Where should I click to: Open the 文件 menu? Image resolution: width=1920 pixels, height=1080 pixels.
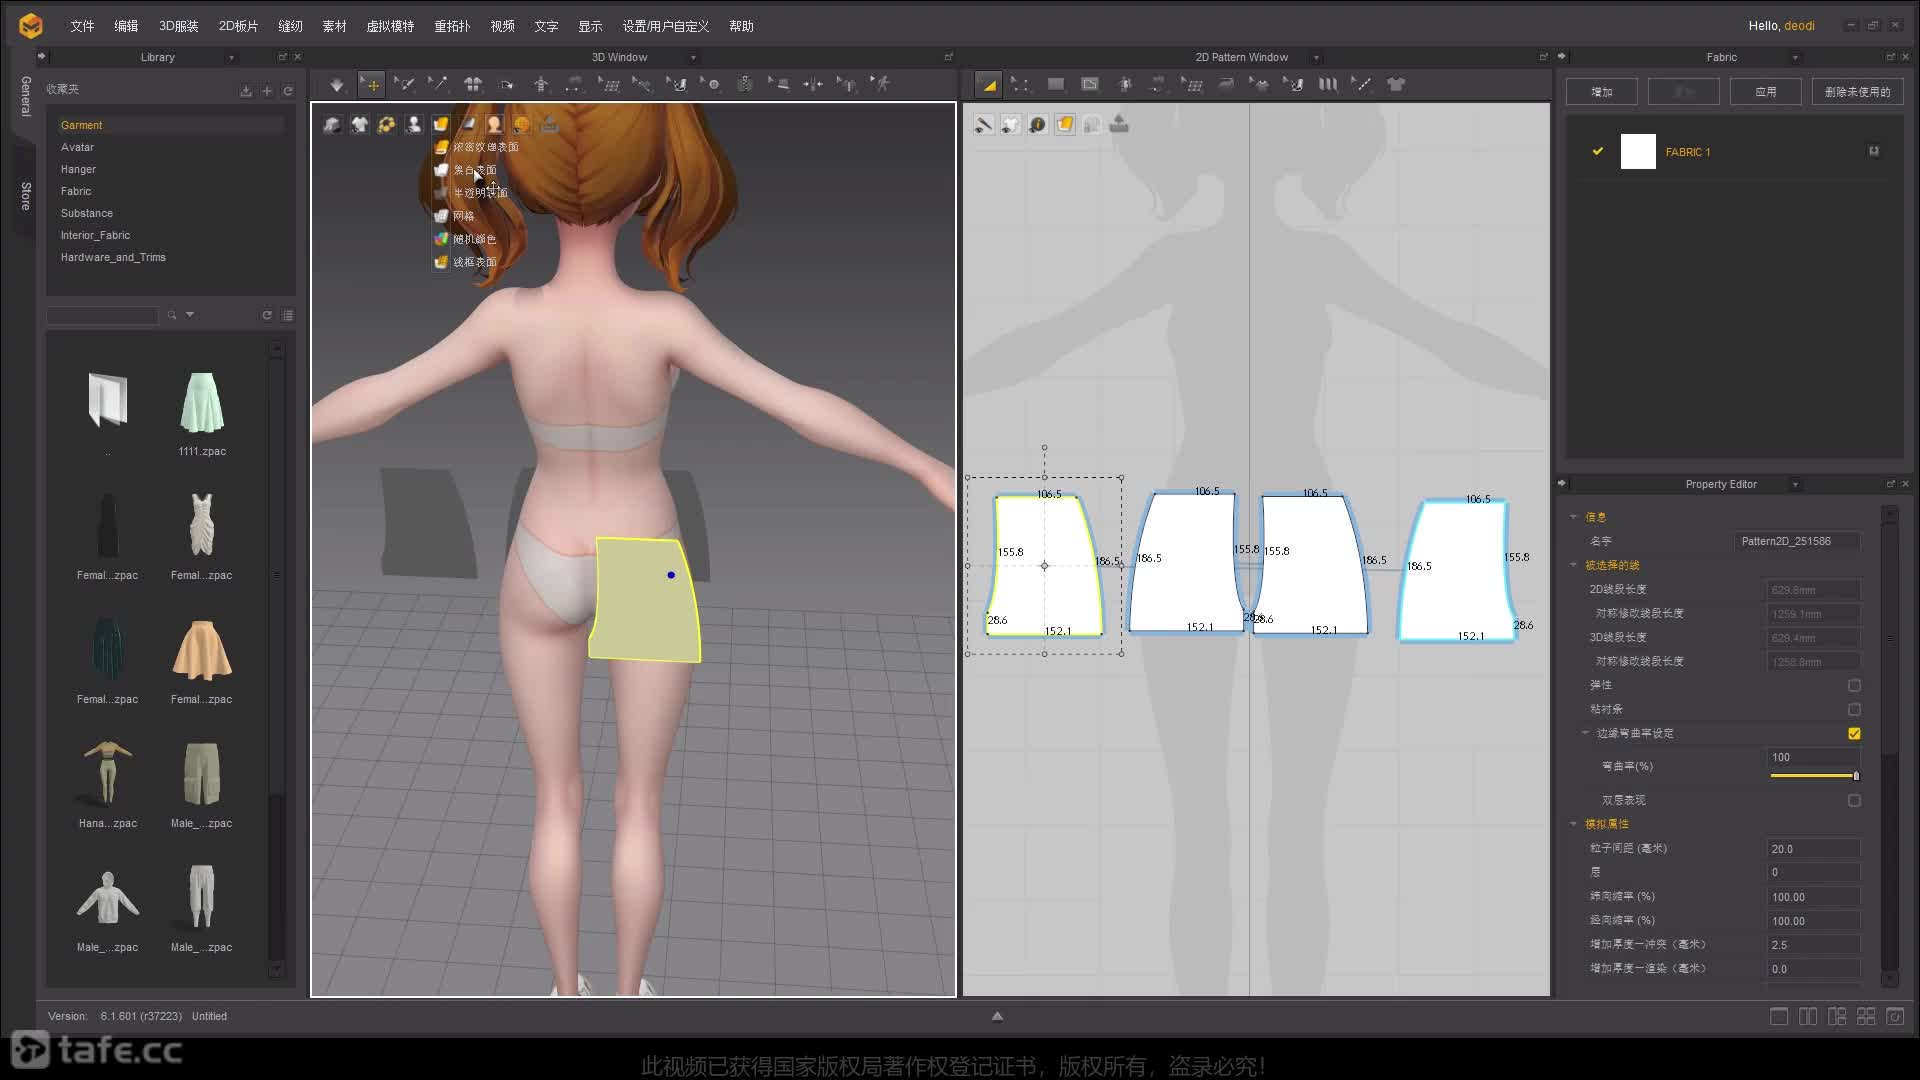coord(82,26)
